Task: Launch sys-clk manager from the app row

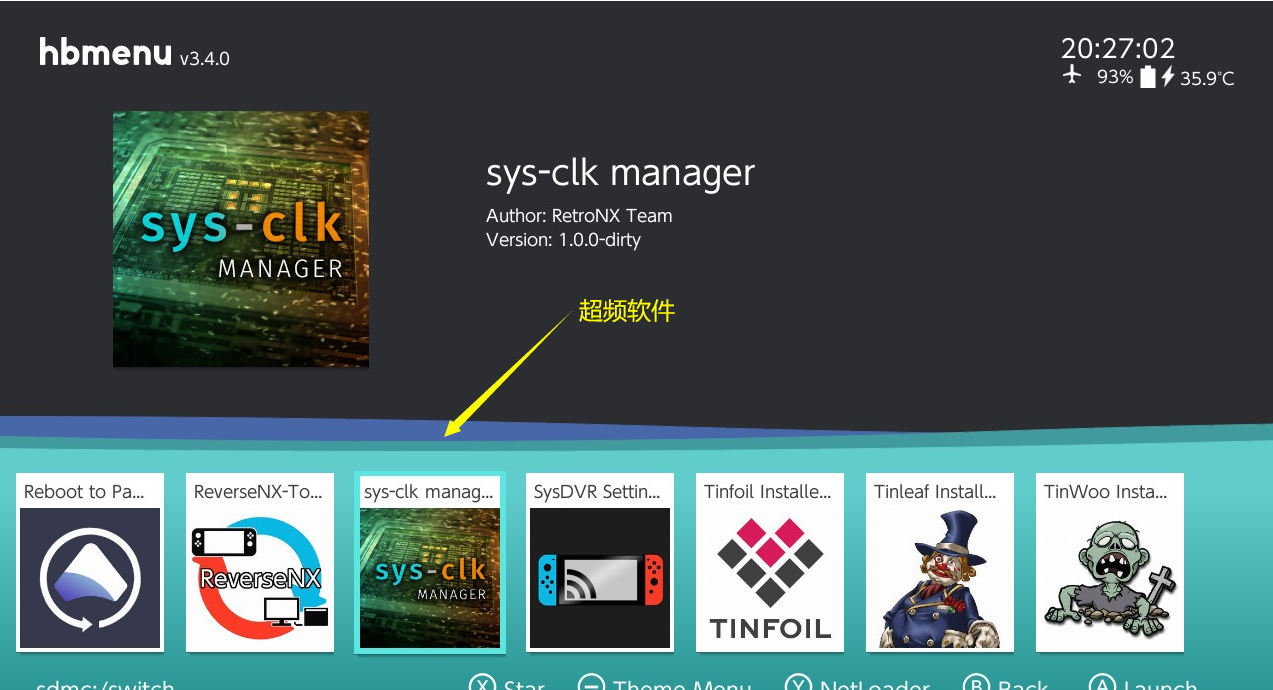Action: [x=430, y=563]
